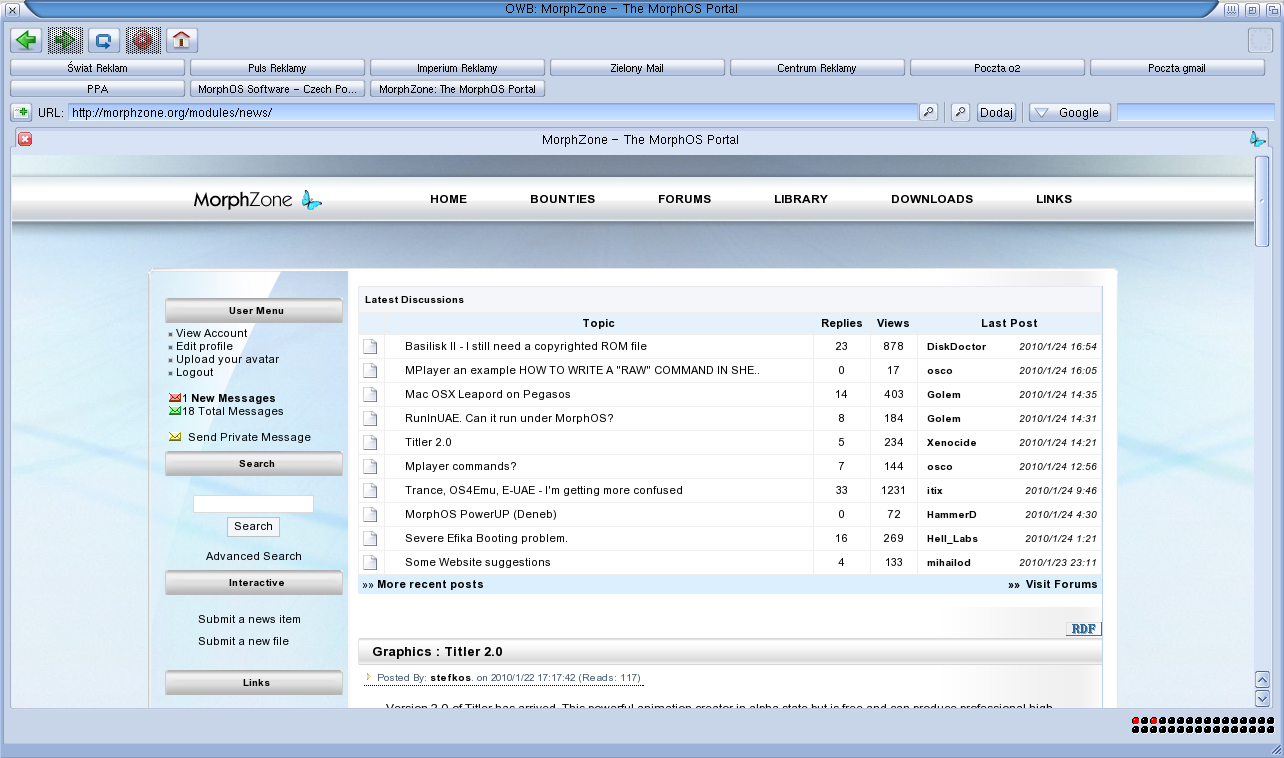Click the scrollbar down arrow
Image resolution: width=1284 pixels, height=758 pixels.
click(x=1262, y=699)
